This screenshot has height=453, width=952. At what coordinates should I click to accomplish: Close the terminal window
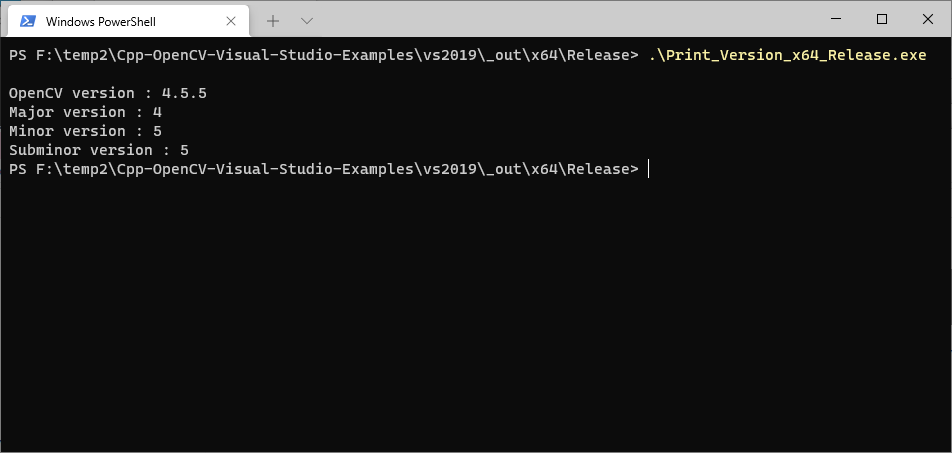pos(928,19)
